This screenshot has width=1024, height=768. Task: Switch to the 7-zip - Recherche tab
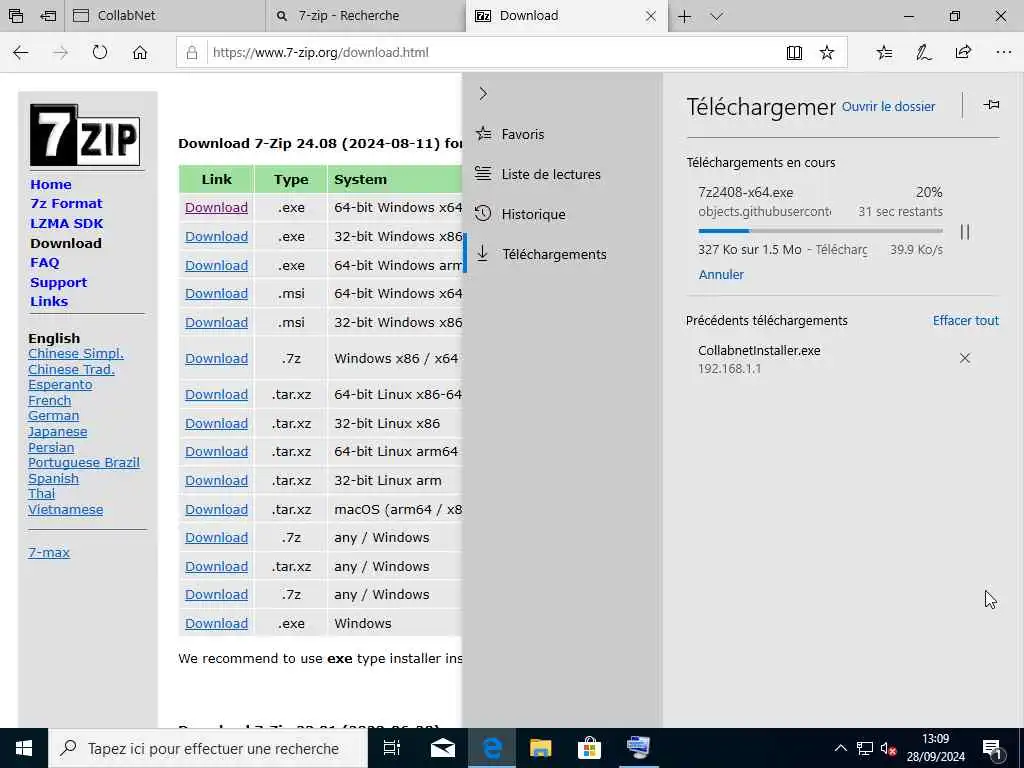(x=366, y=16)
